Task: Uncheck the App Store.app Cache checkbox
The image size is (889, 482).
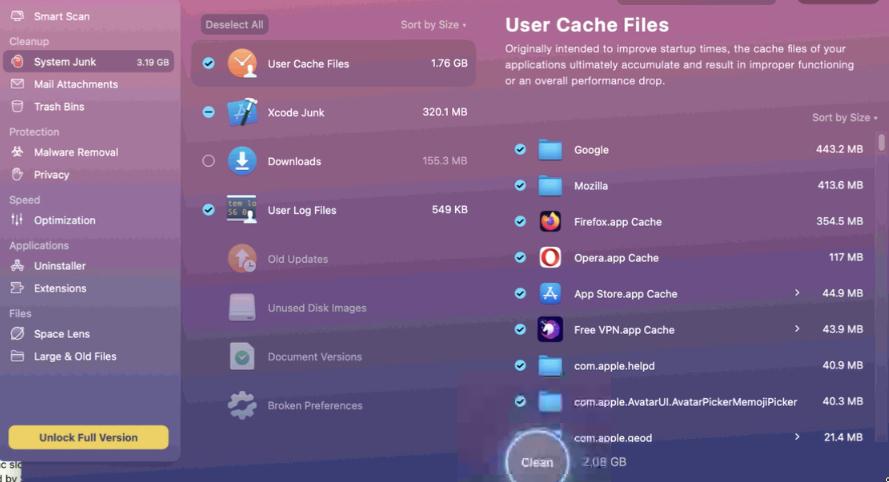Action: (x=520, y=293)
